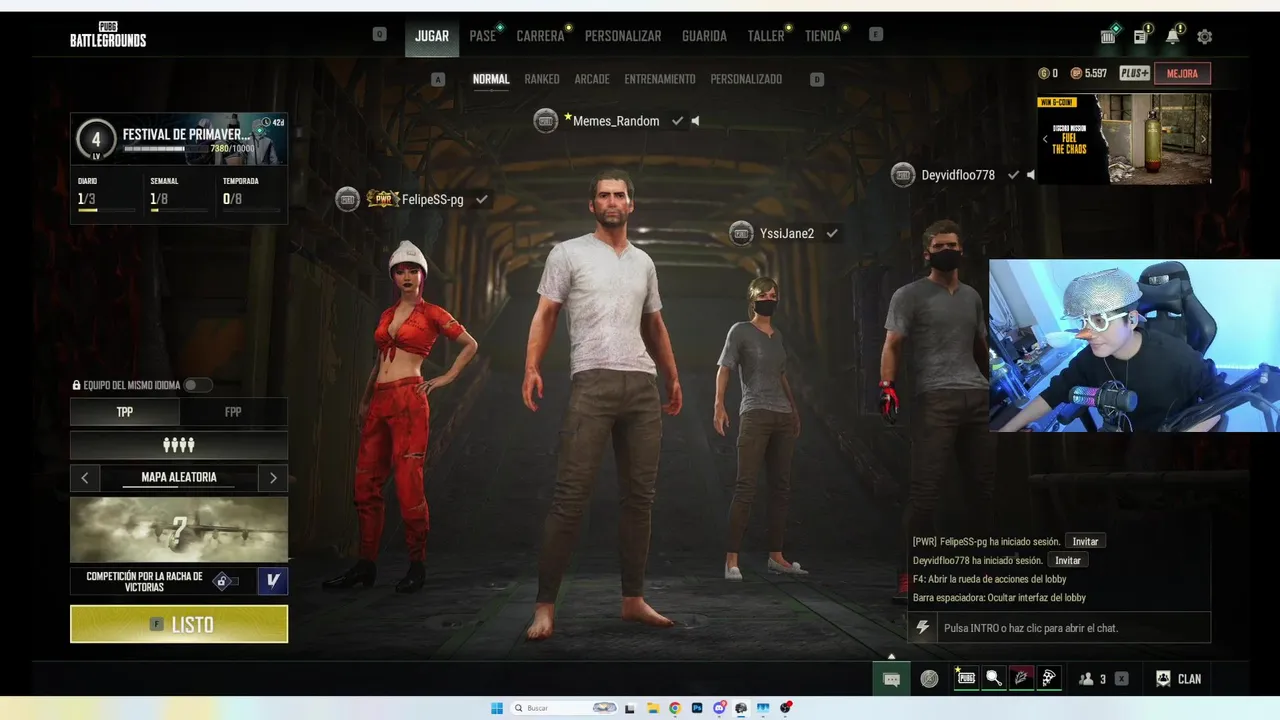This screenshot has height=720, width=1280.
Task: Open the CLAN button
Action: [x=1179, y=679]
